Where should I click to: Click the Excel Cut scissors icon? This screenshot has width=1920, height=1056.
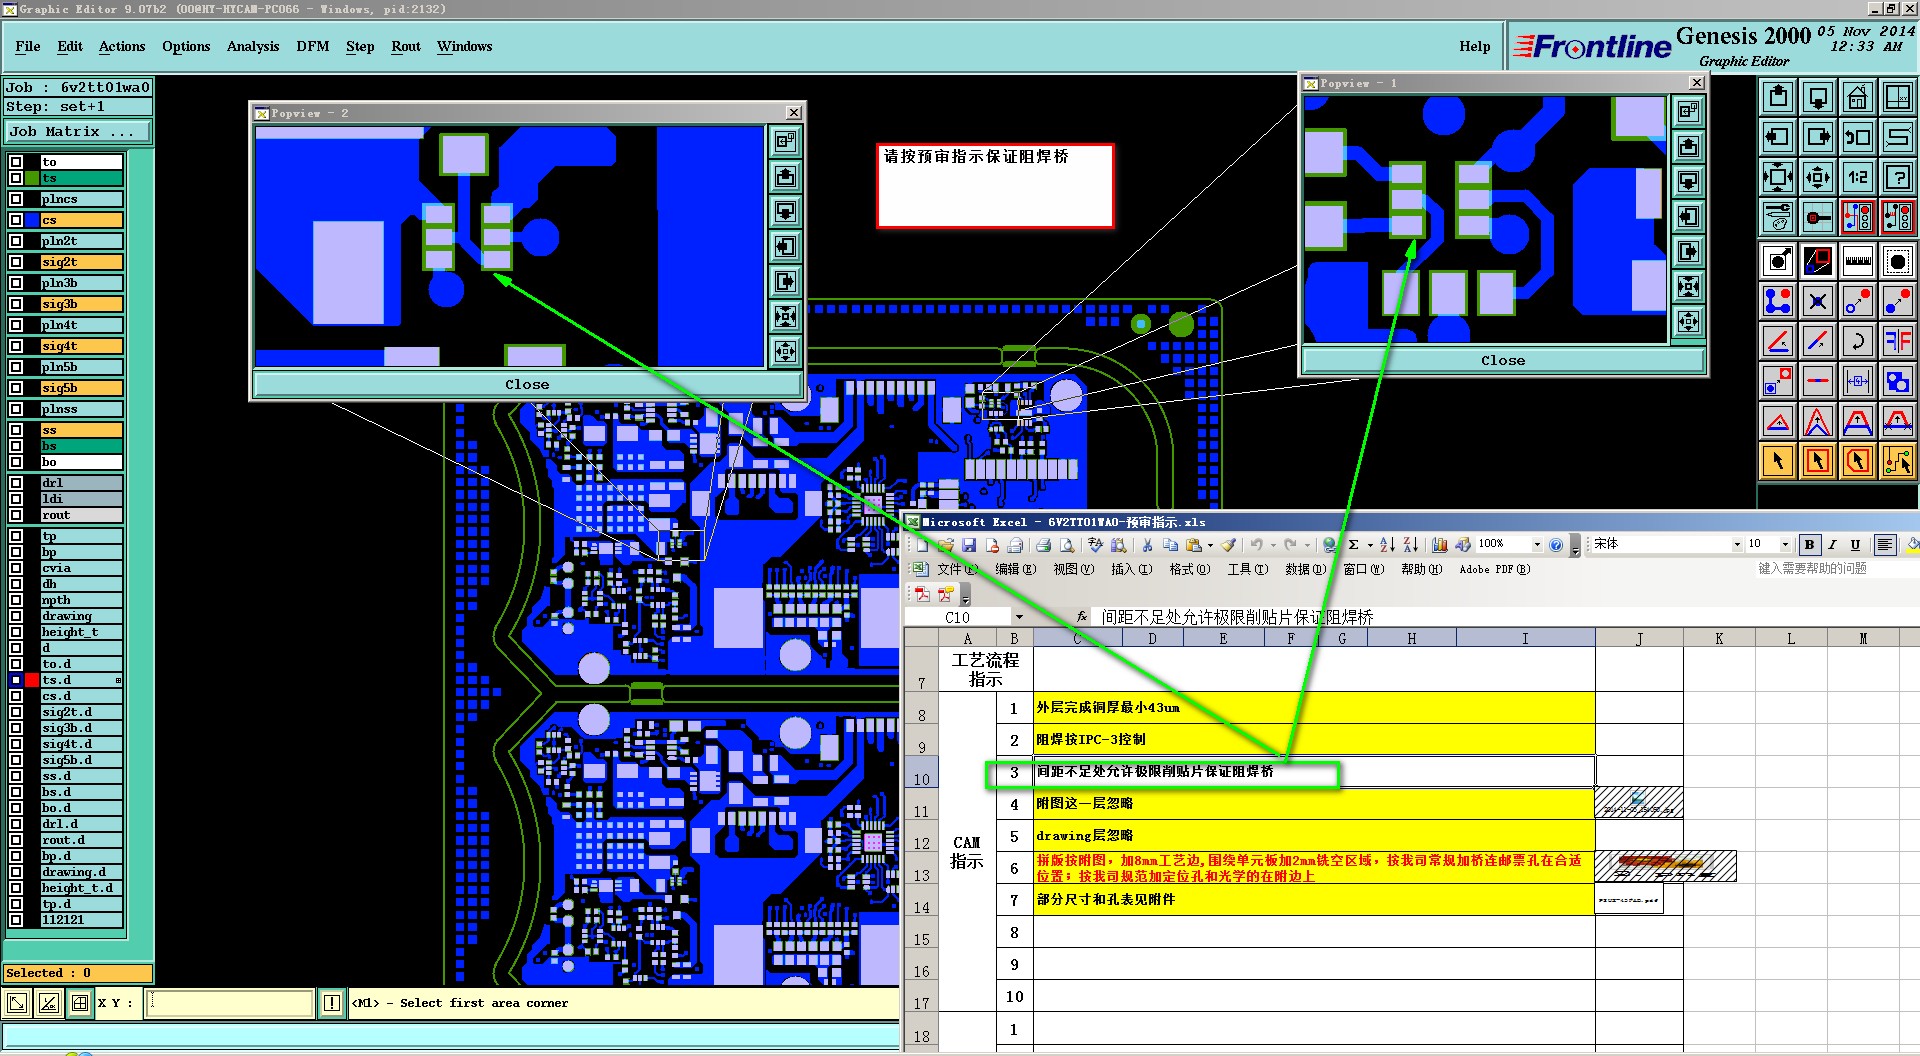click(x=1147, y=545)
